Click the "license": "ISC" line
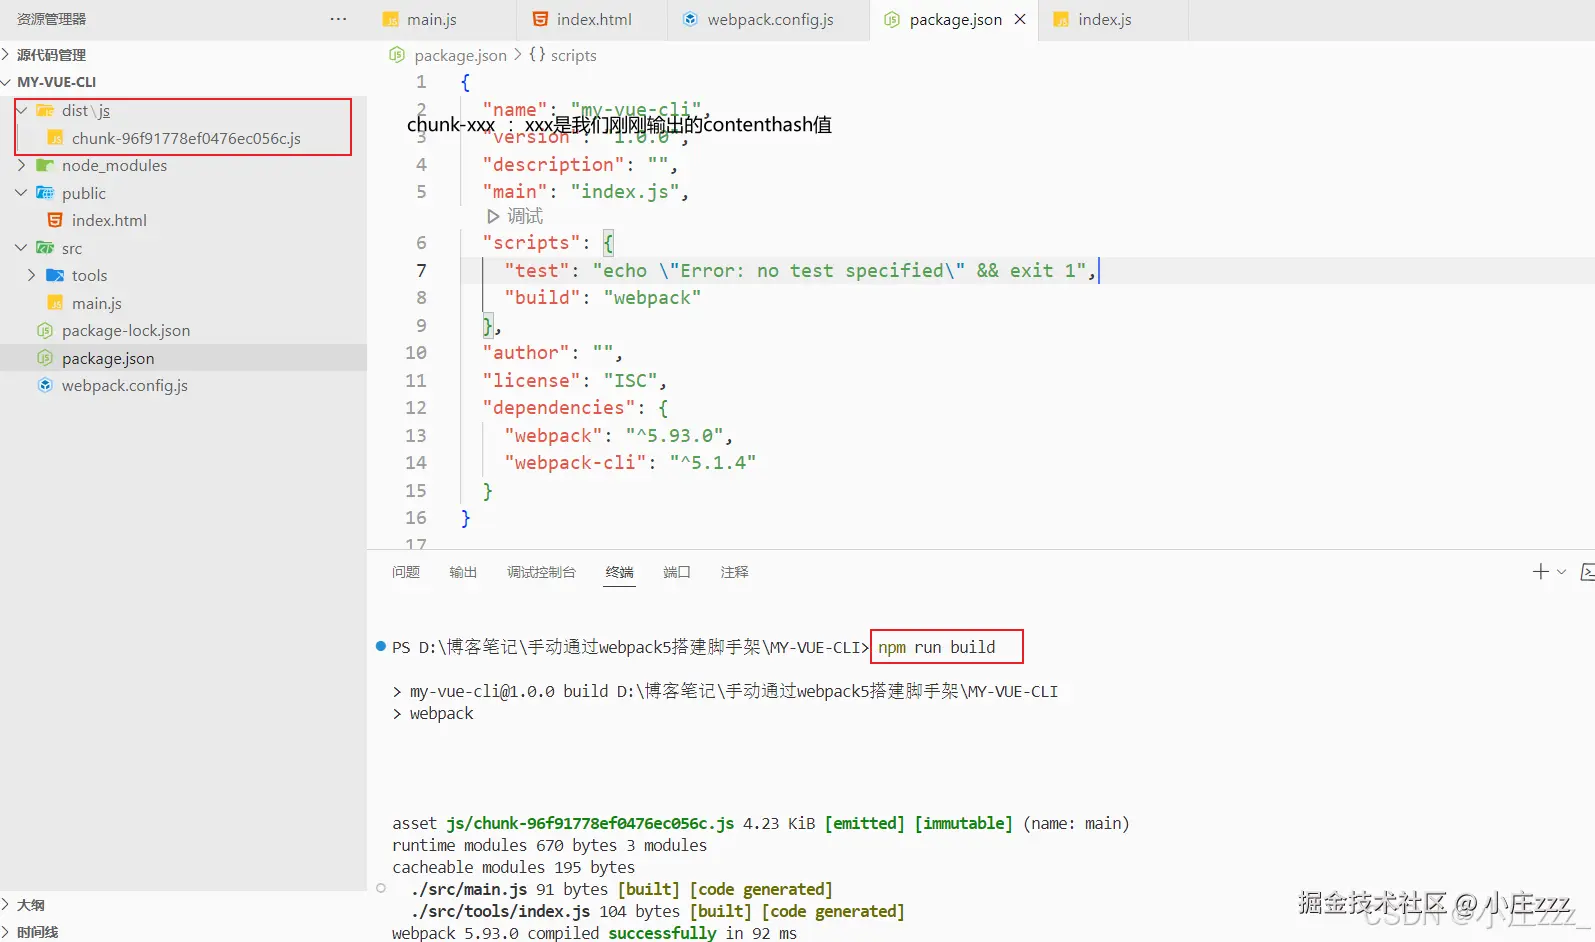 (574, 381)
